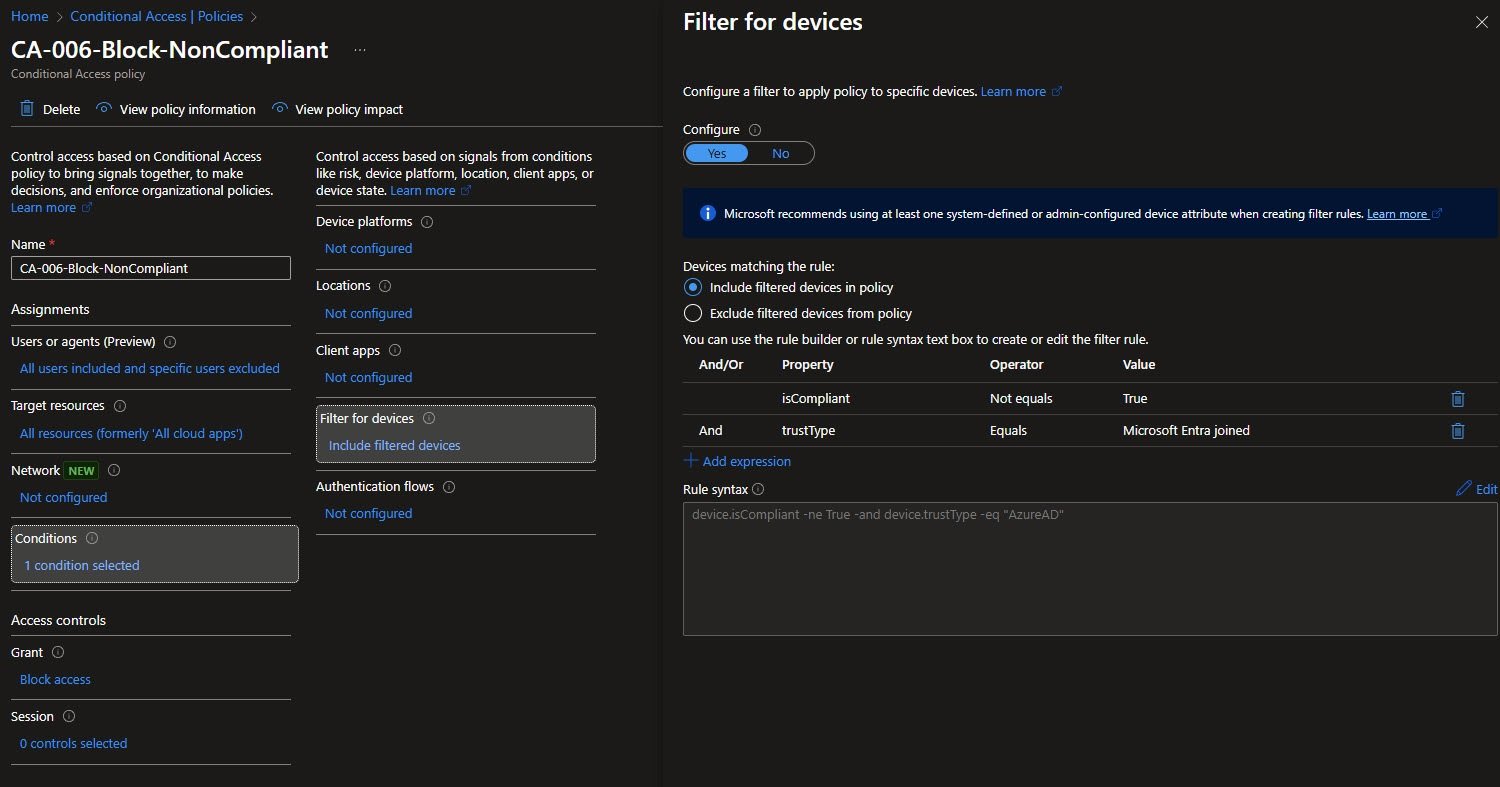Viewport: 1500px width, 787px height.
Task: Click the Delete trash icon in toolbar
Action: point(27,109)
